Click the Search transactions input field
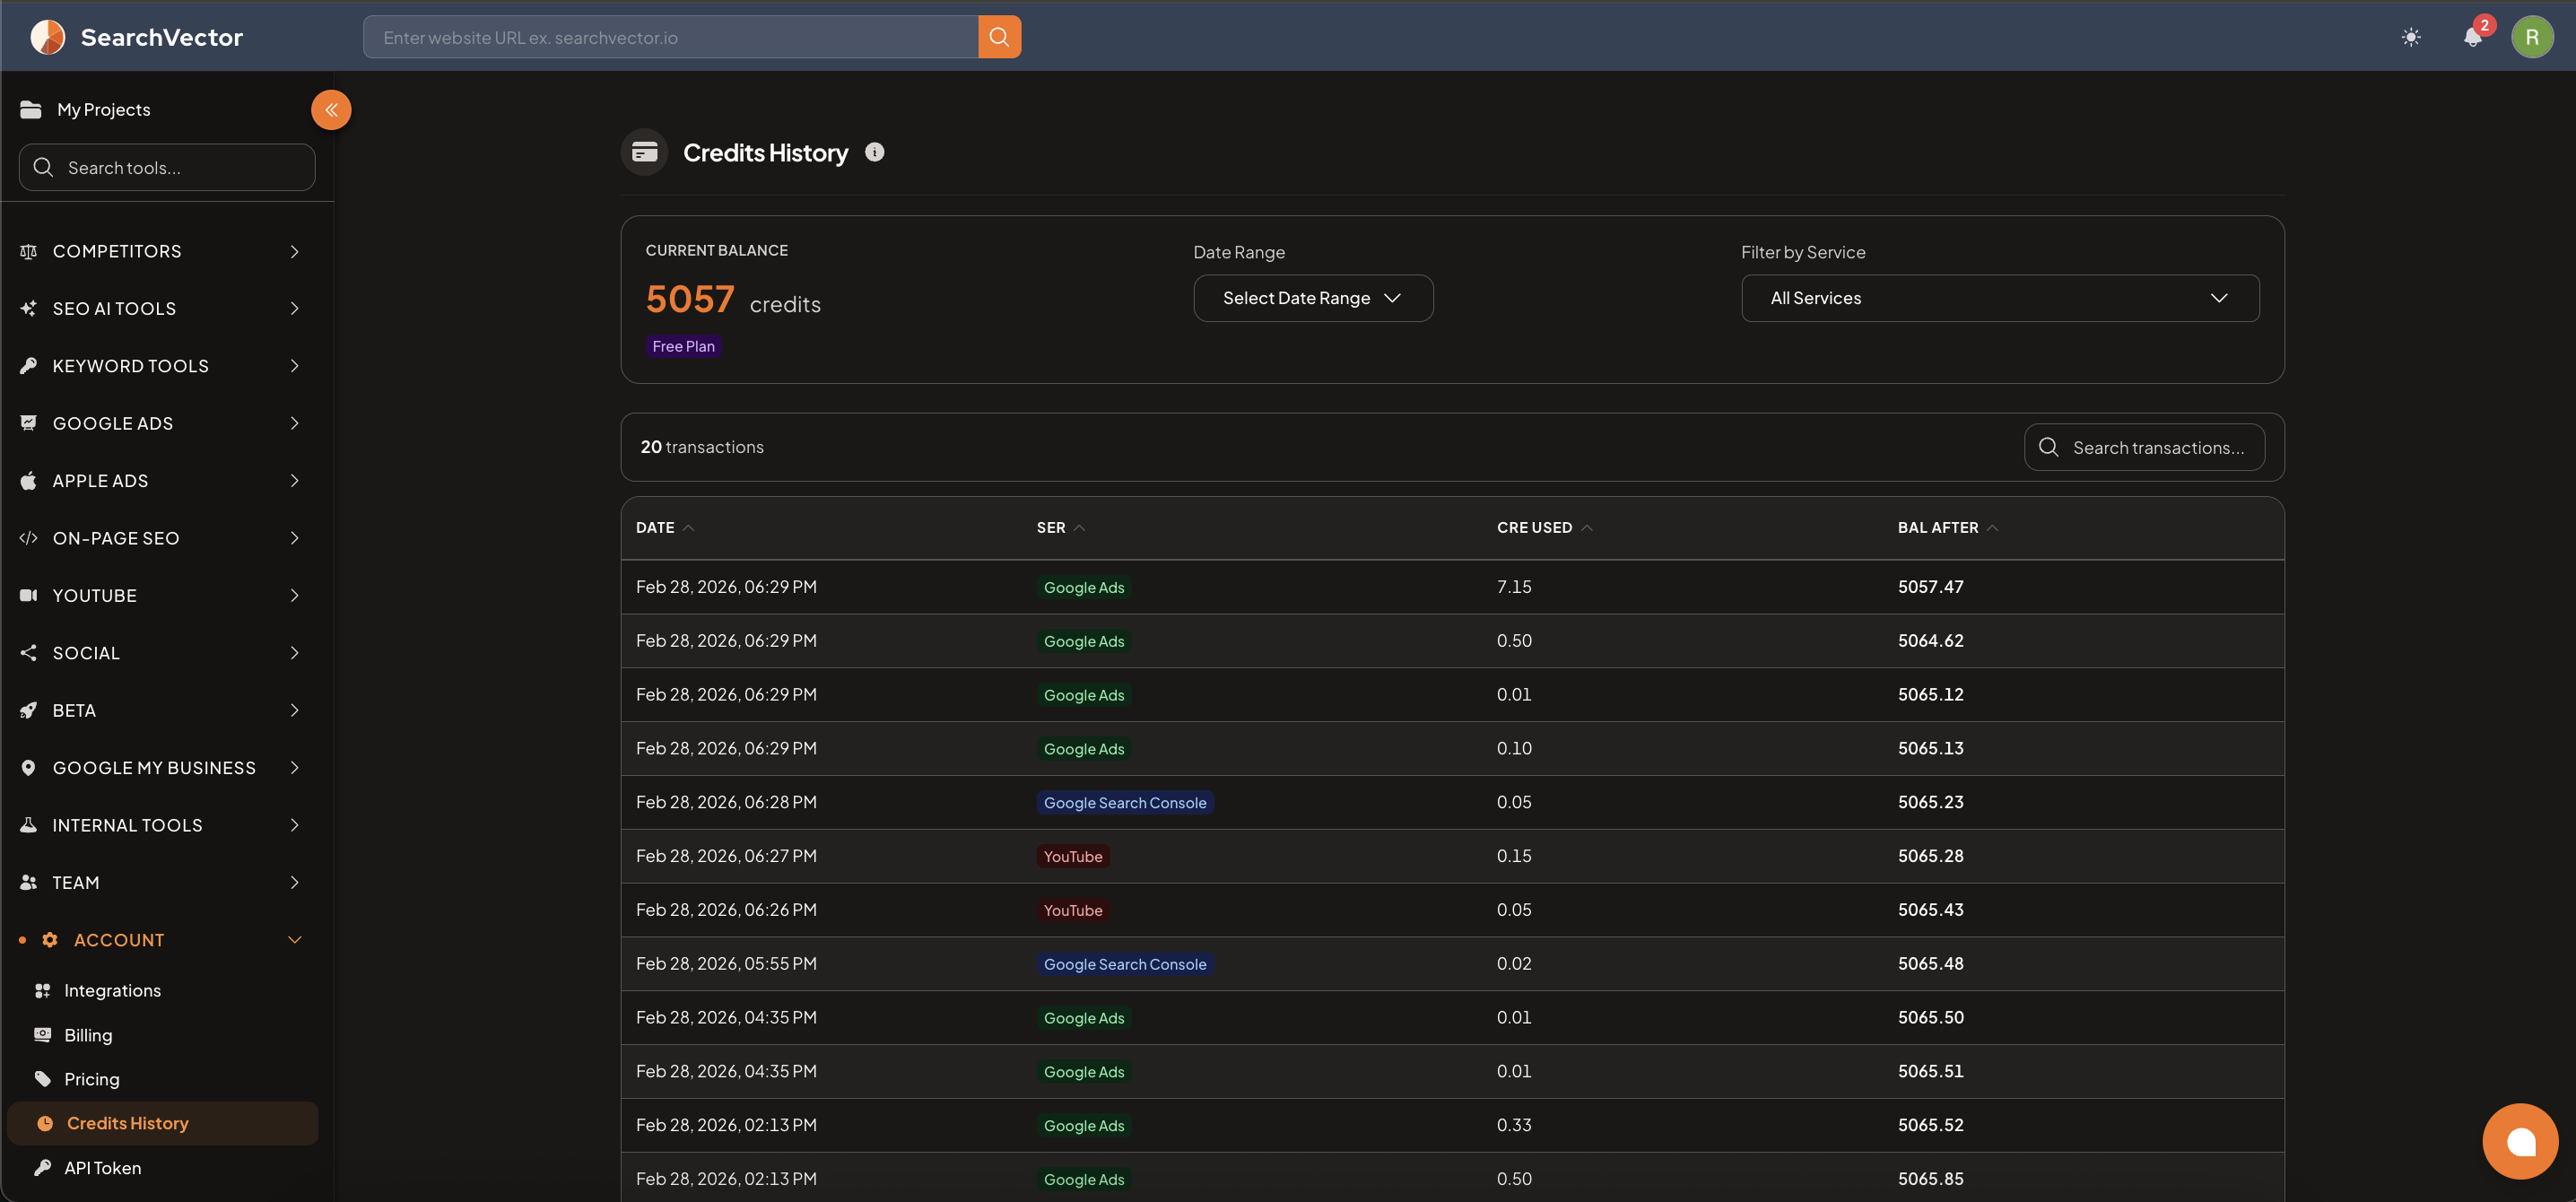This screenshot has width=2576, height=1202. click(x=2145, y=447)
